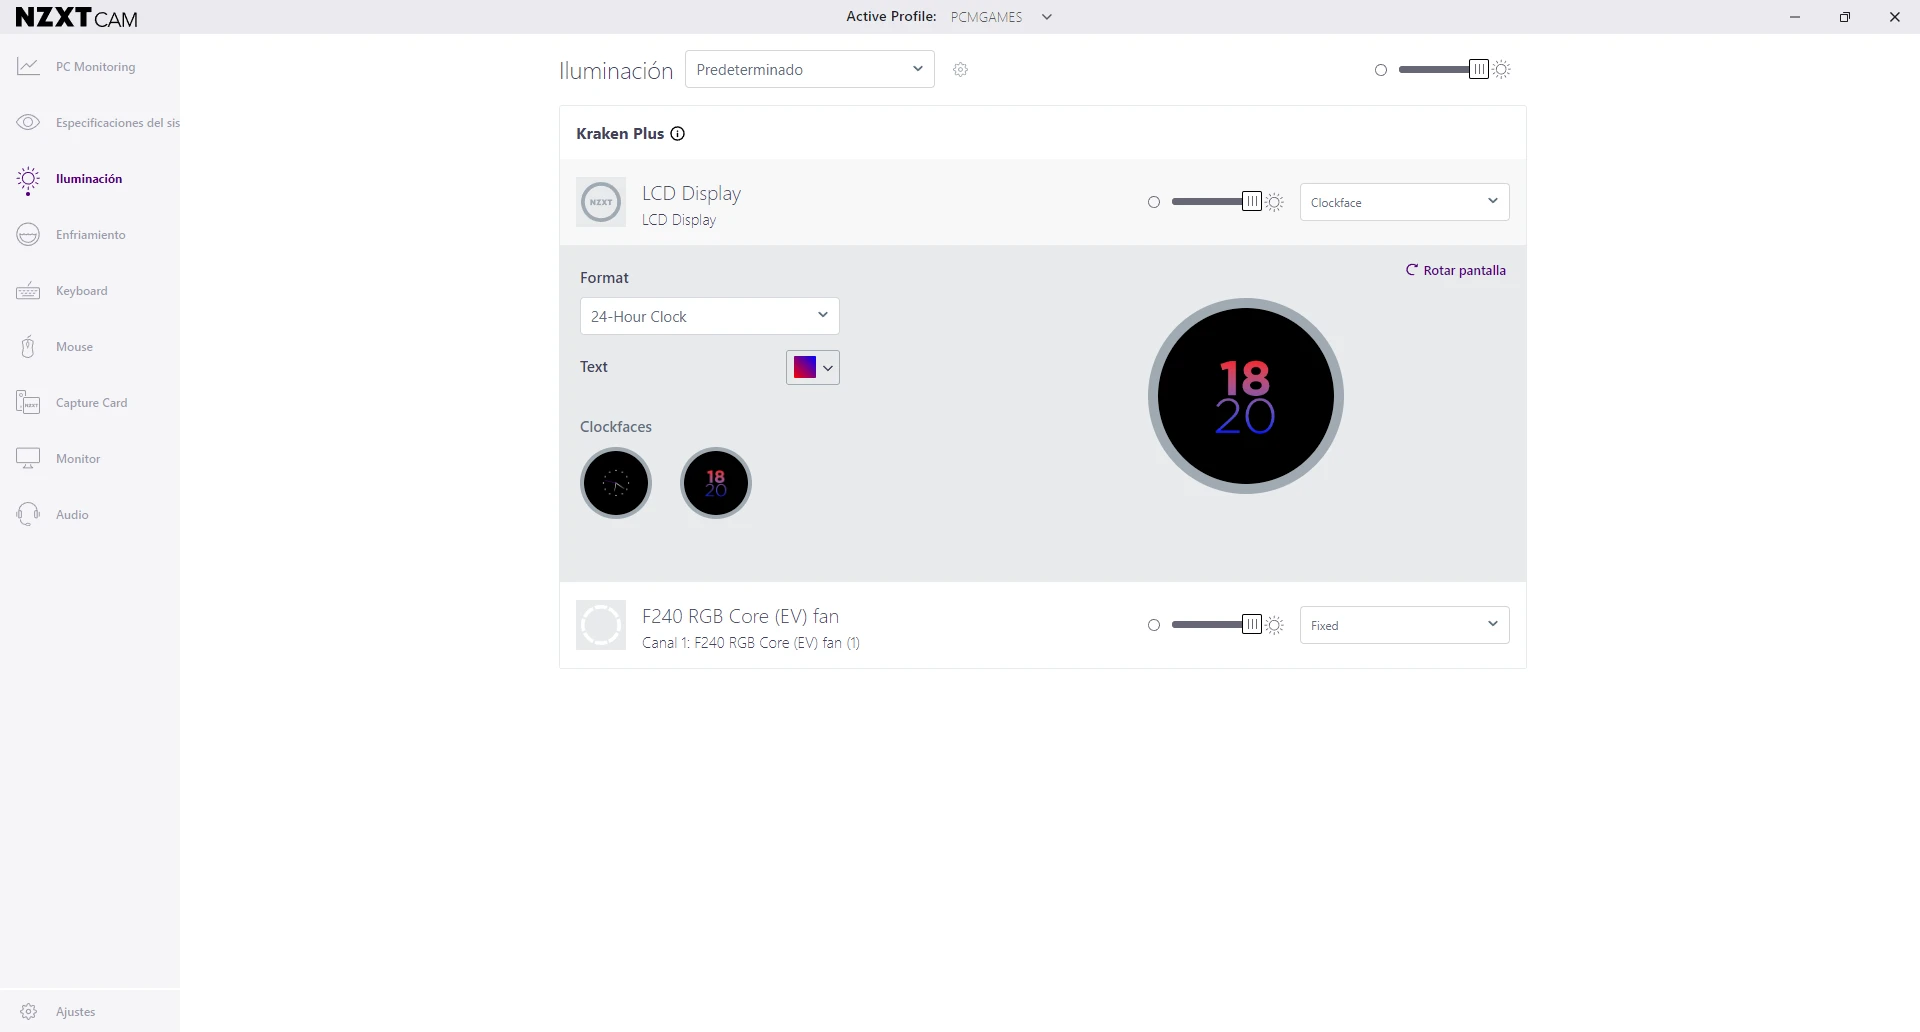Click the NZXT CAM logo
The height and width of the screenshot is (1032, 1920).
(x=77, y=17)
